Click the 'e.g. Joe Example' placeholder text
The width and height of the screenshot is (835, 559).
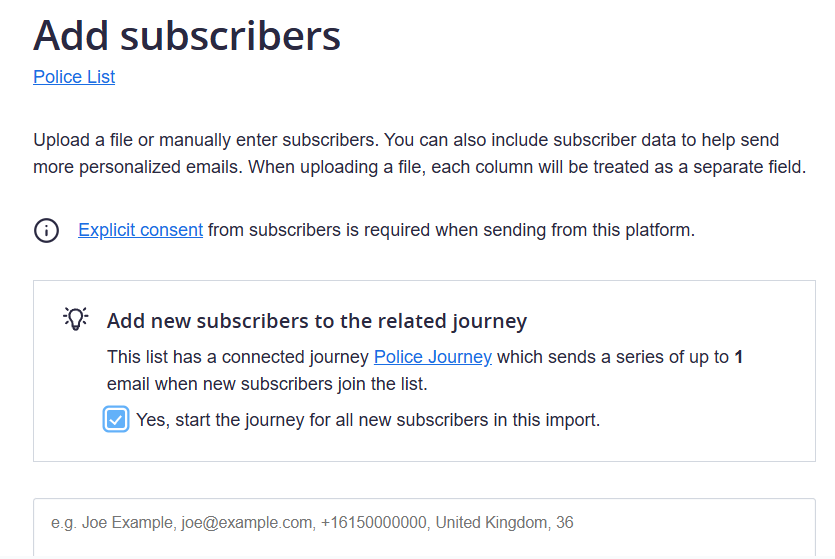pos(312,523)
